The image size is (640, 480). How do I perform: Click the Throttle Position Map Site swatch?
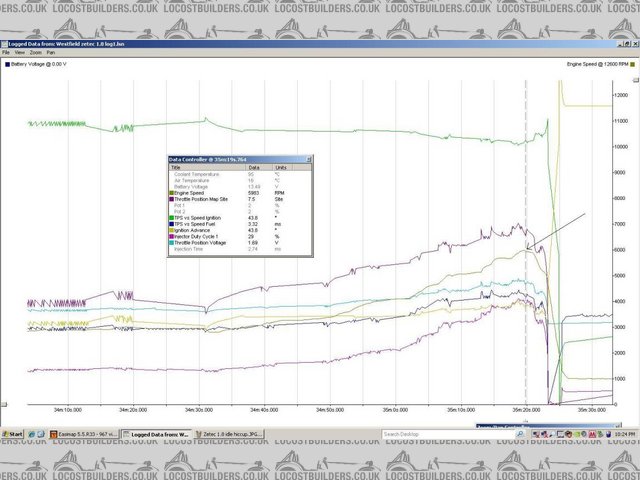point(172,199)
